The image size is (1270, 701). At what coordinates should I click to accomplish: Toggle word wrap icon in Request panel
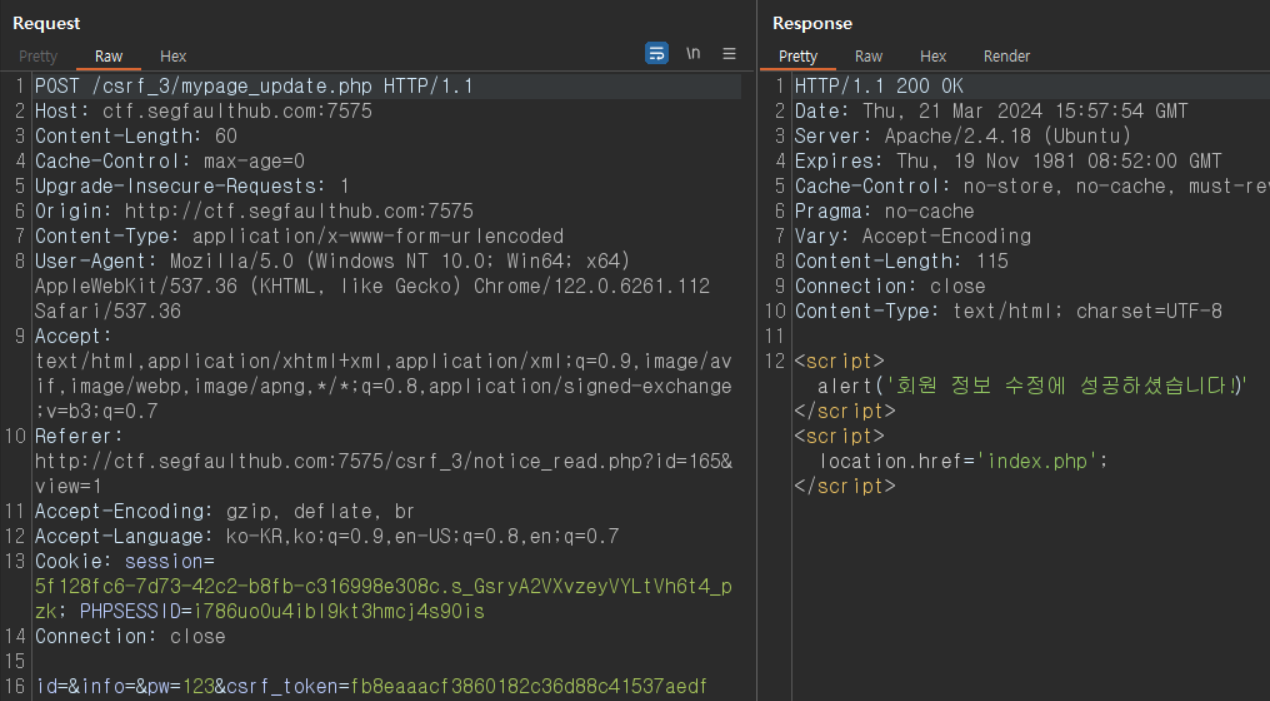pos(656,54)
